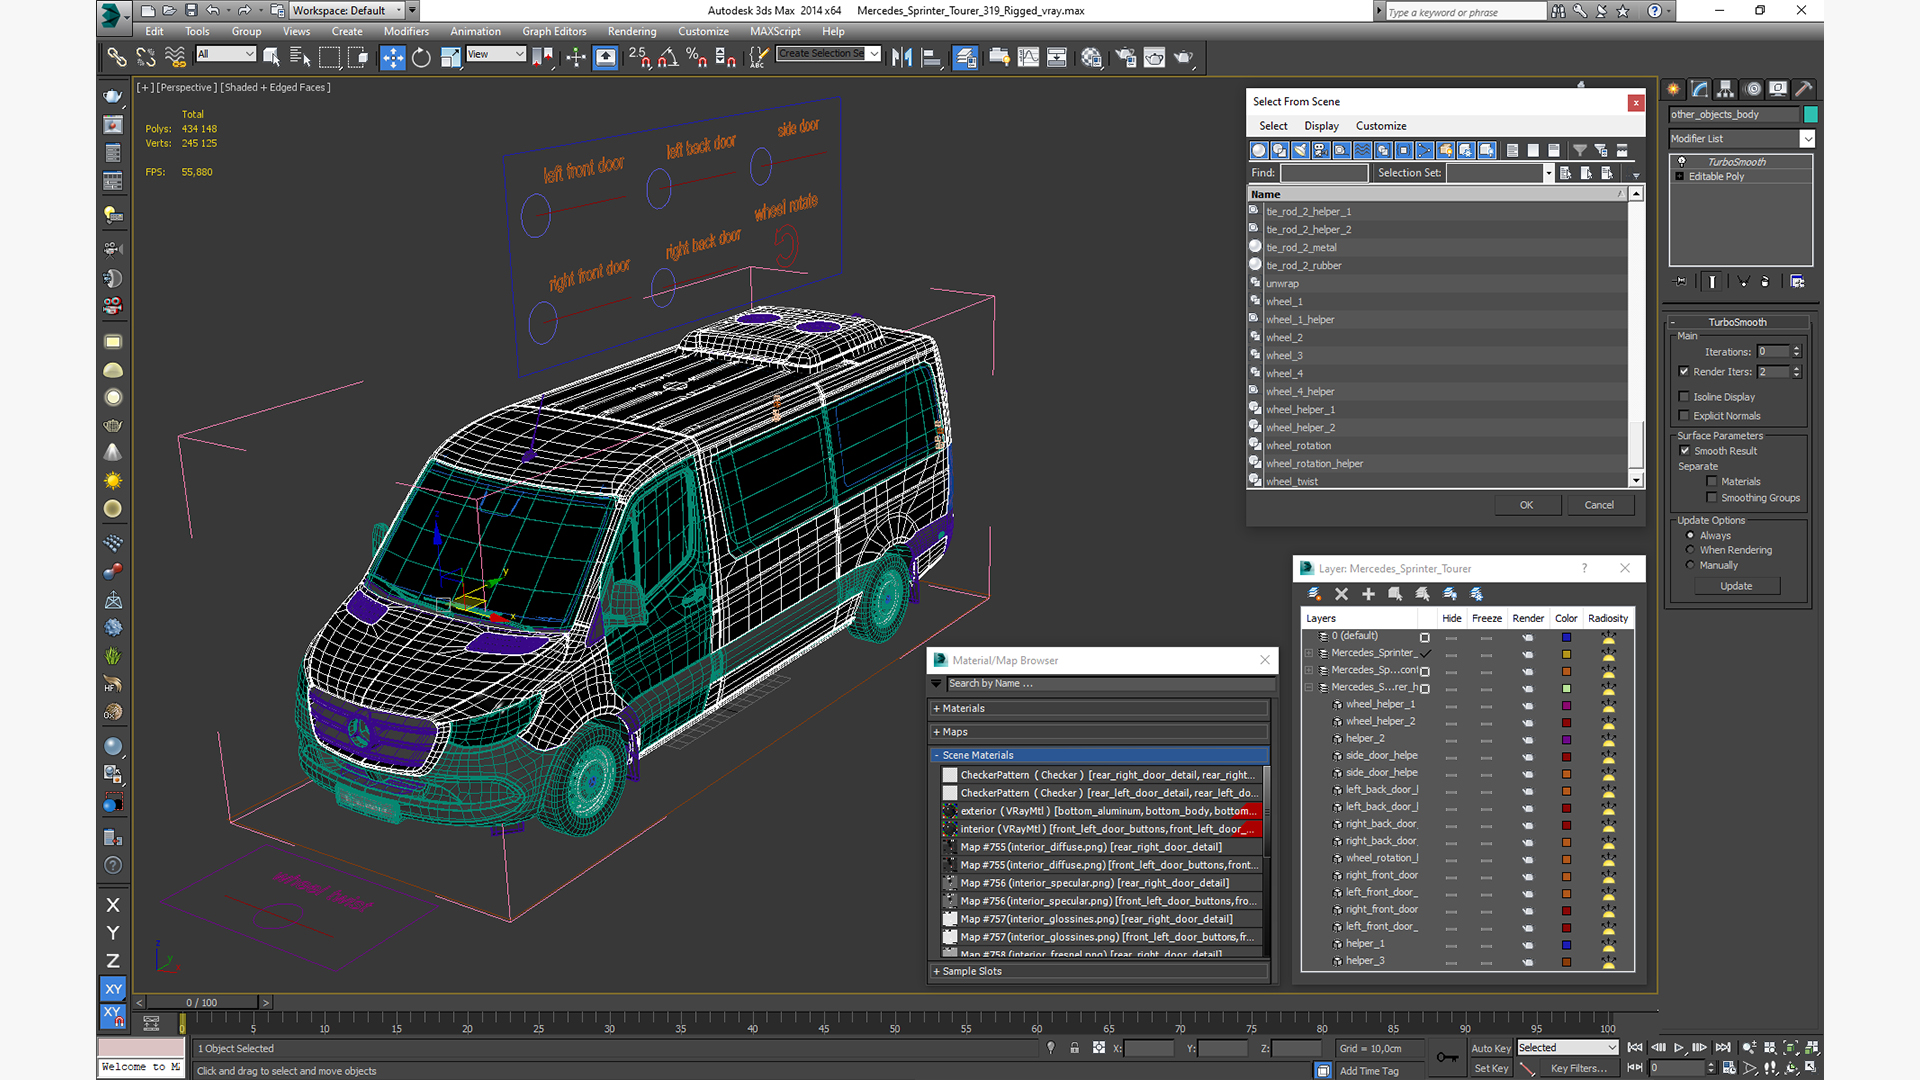Open Display menu in Select From Scene
Screen dimensions: 1920x1080
pos(1321,126)
